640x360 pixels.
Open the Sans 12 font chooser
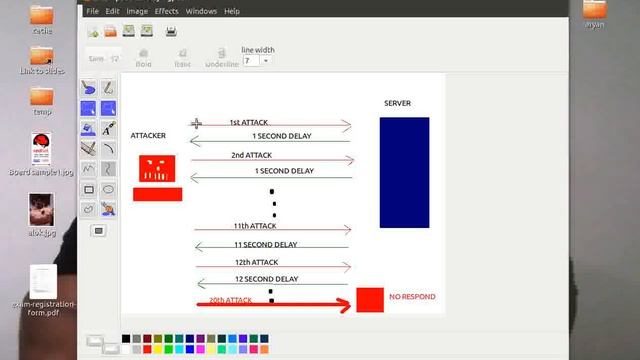coord(104,58)
